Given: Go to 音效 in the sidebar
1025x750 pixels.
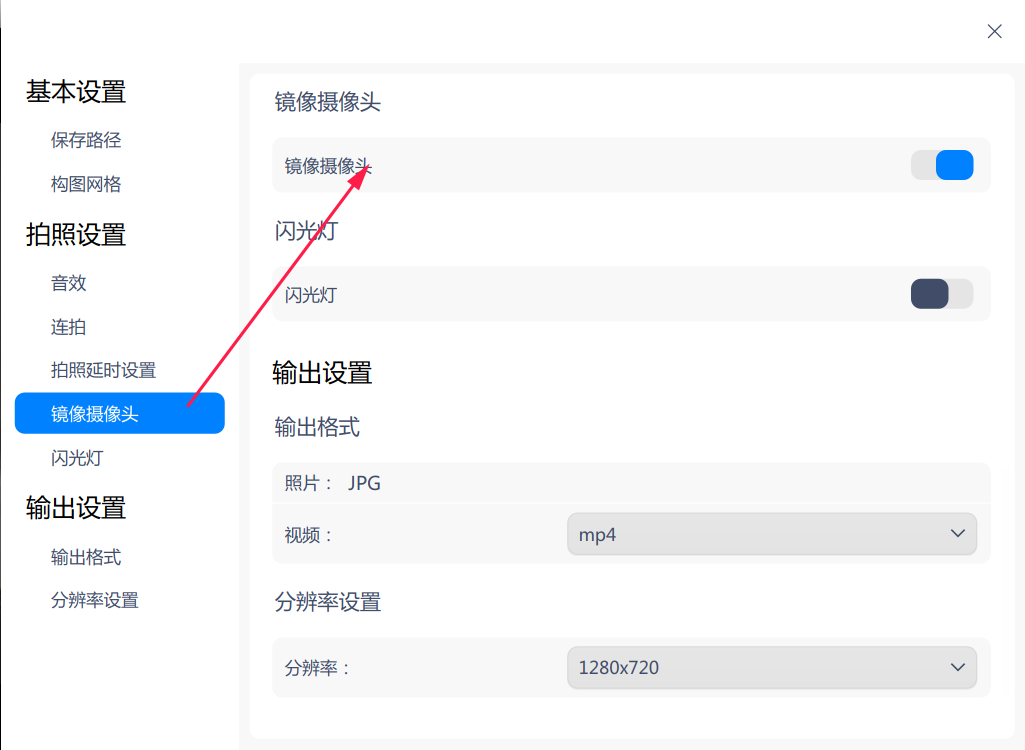Looking at the screenshot, I should [x=69, y=283].
